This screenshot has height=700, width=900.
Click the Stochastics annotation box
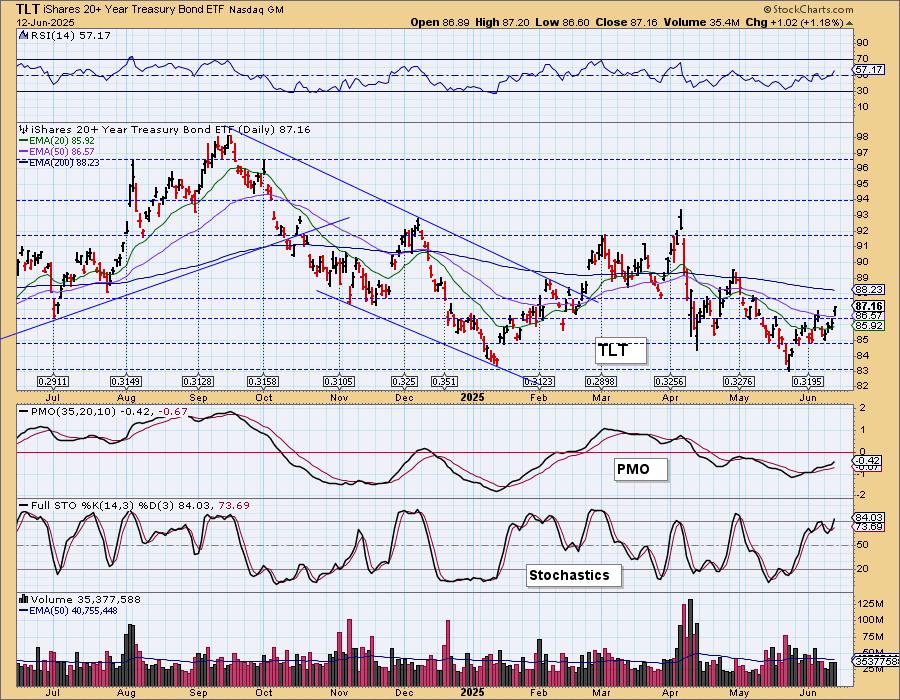pyautogui.click(x=573, y=575)
